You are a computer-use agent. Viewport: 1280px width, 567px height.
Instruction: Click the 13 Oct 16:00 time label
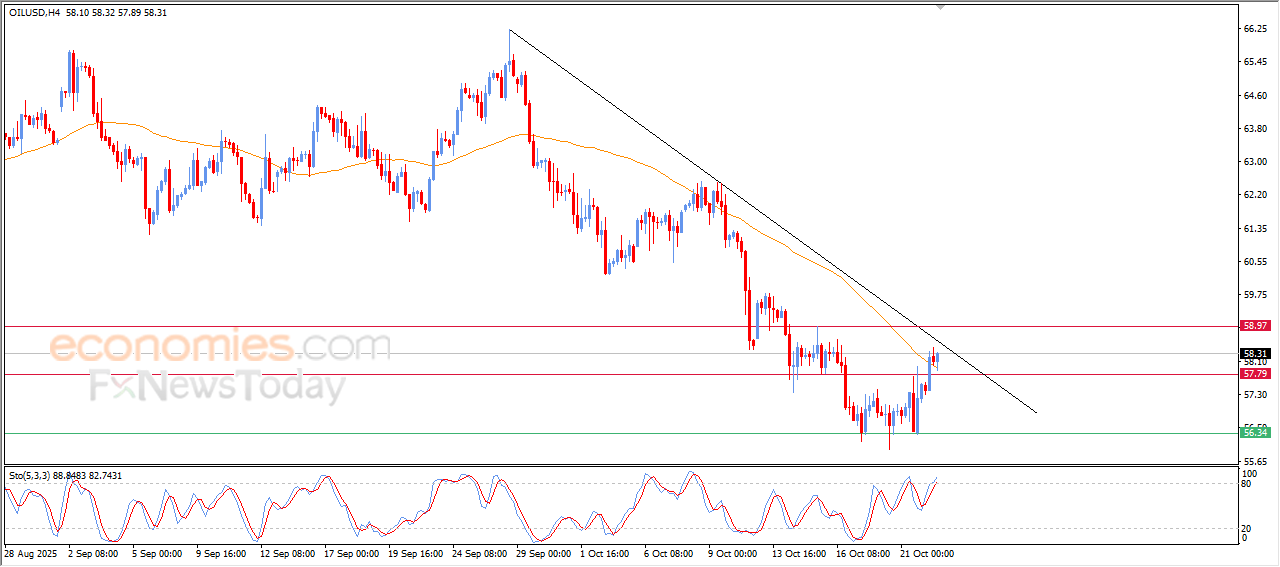click(799, 553)
